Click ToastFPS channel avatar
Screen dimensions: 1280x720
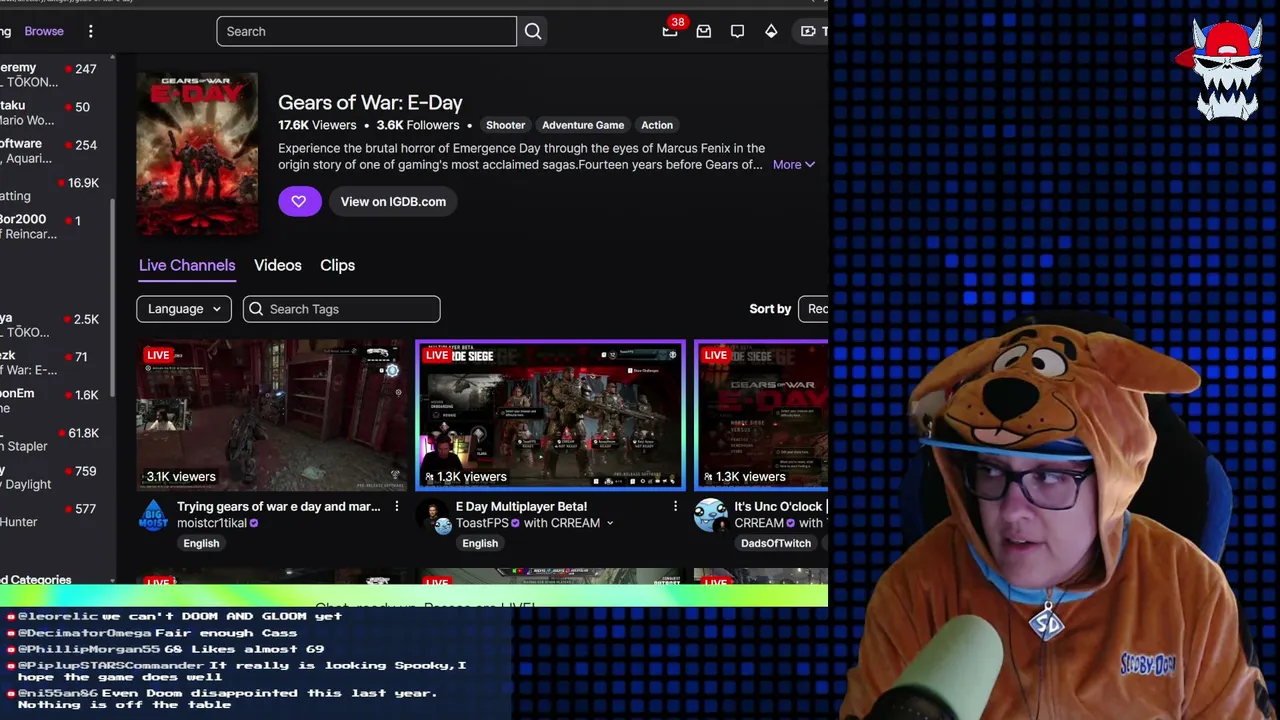[434, 516]
